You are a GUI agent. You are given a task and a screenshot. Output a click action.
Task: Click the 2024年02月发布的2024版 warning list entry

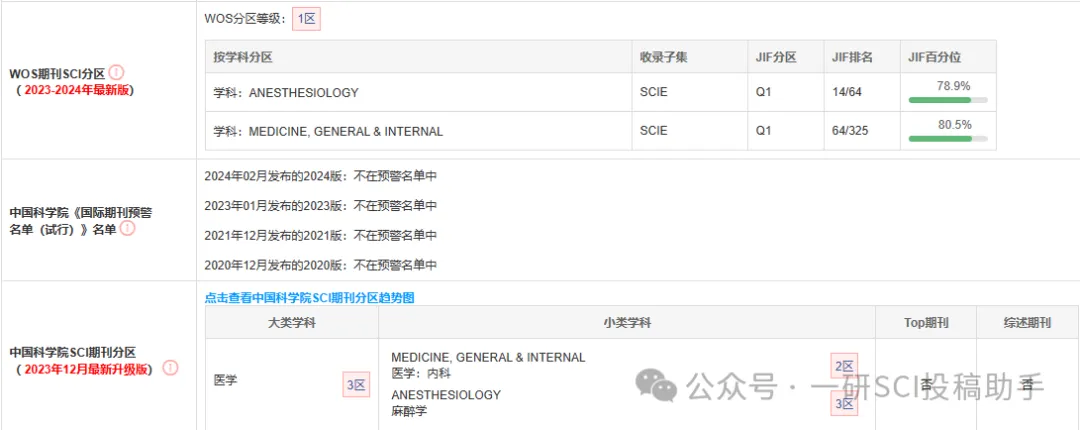(321, 176)
